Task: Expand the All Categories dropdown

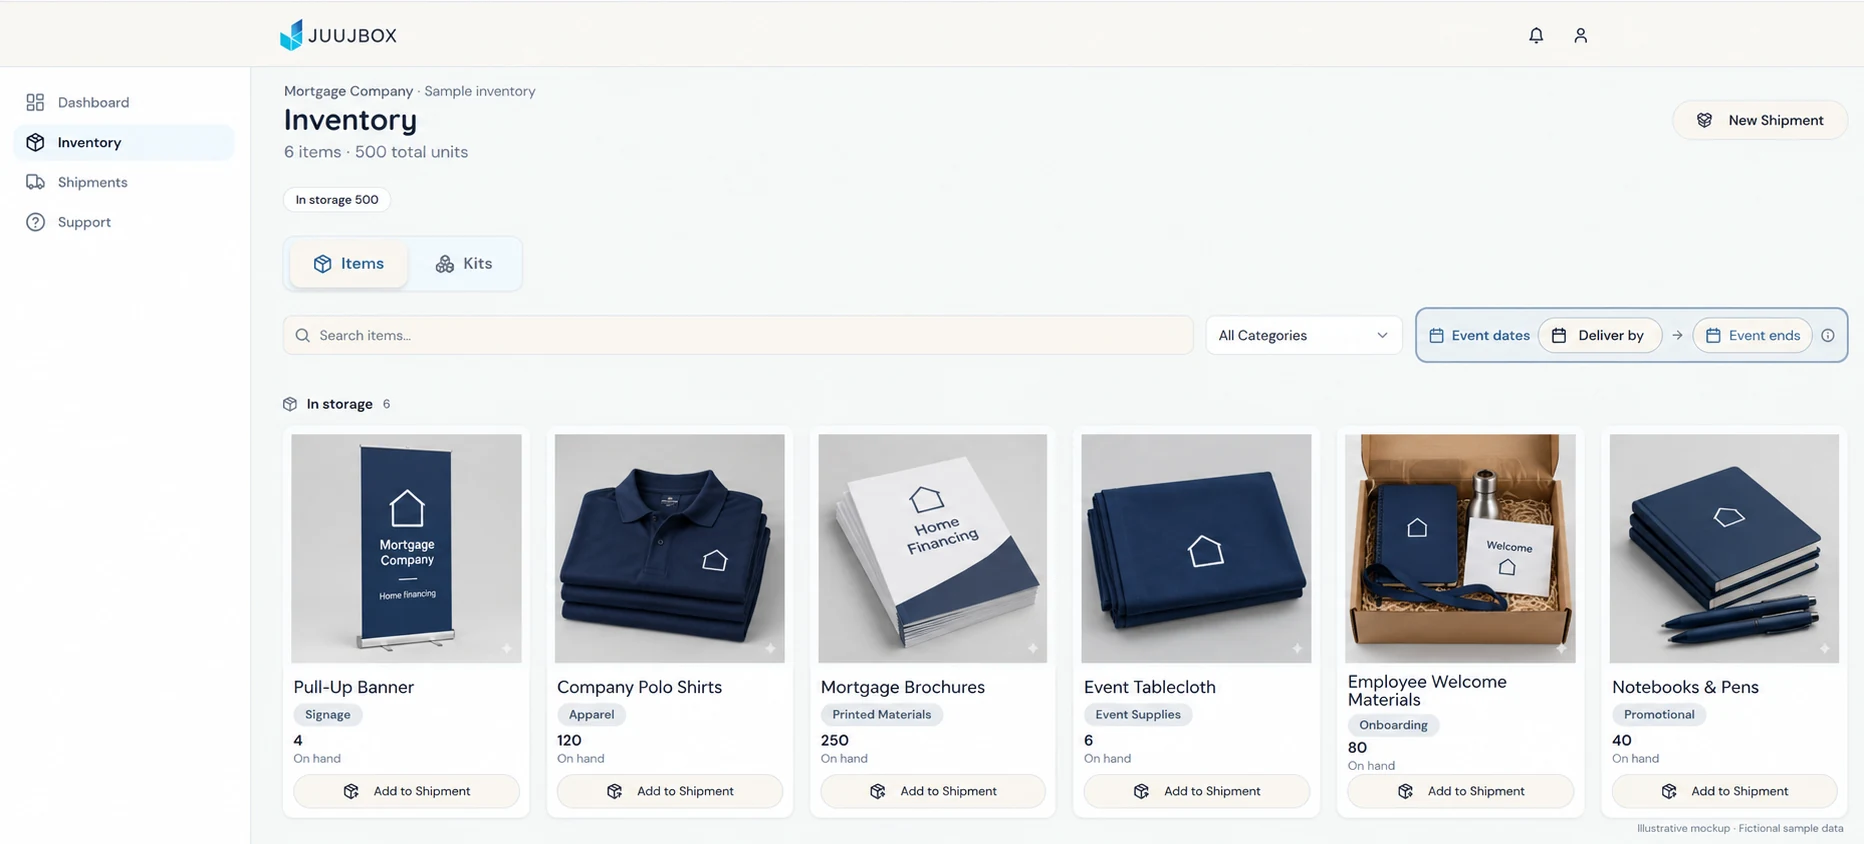Action: tap(1303, 335)
